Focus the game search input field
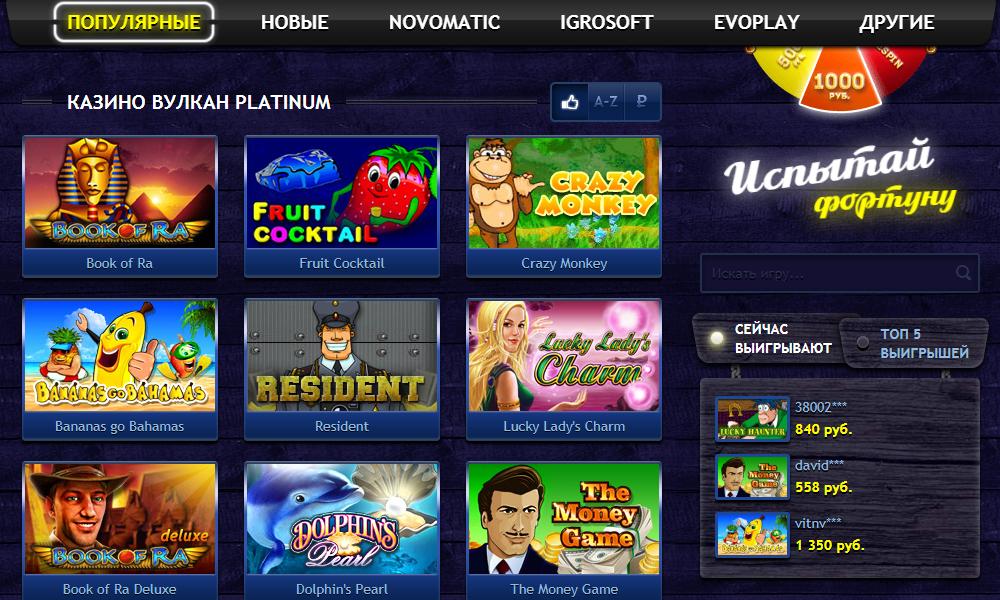 pyautogui.click(x=839, y=273)
